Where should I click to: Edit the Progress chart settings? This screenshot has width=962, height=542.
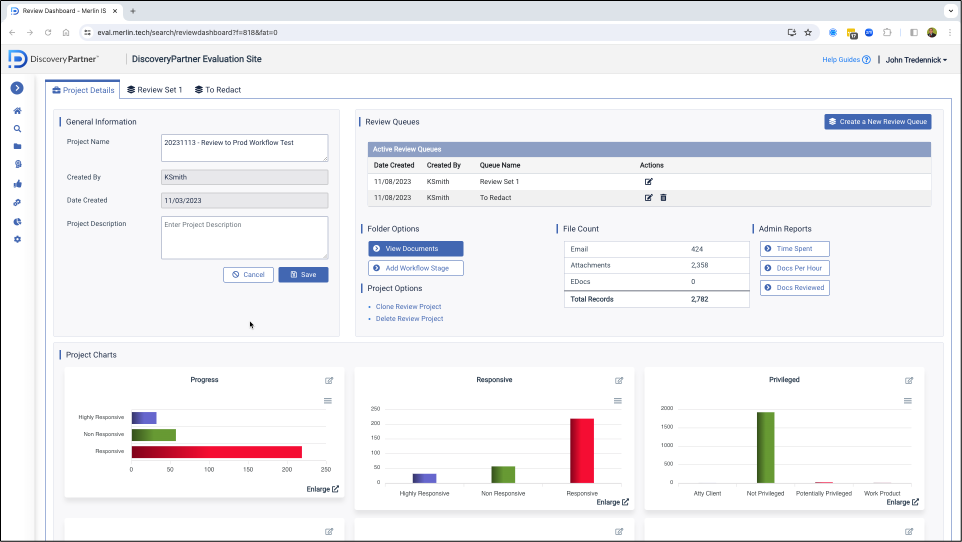329,381
